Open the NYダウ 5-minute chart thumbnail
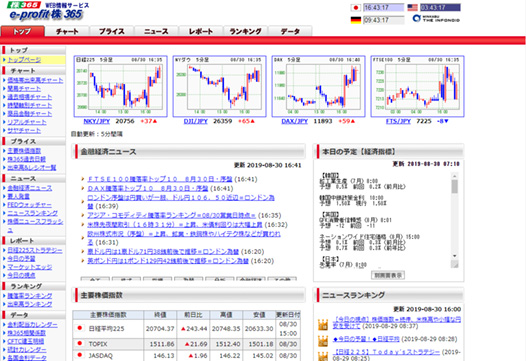Viewport: 526px width, 361px height. point(219,86)
